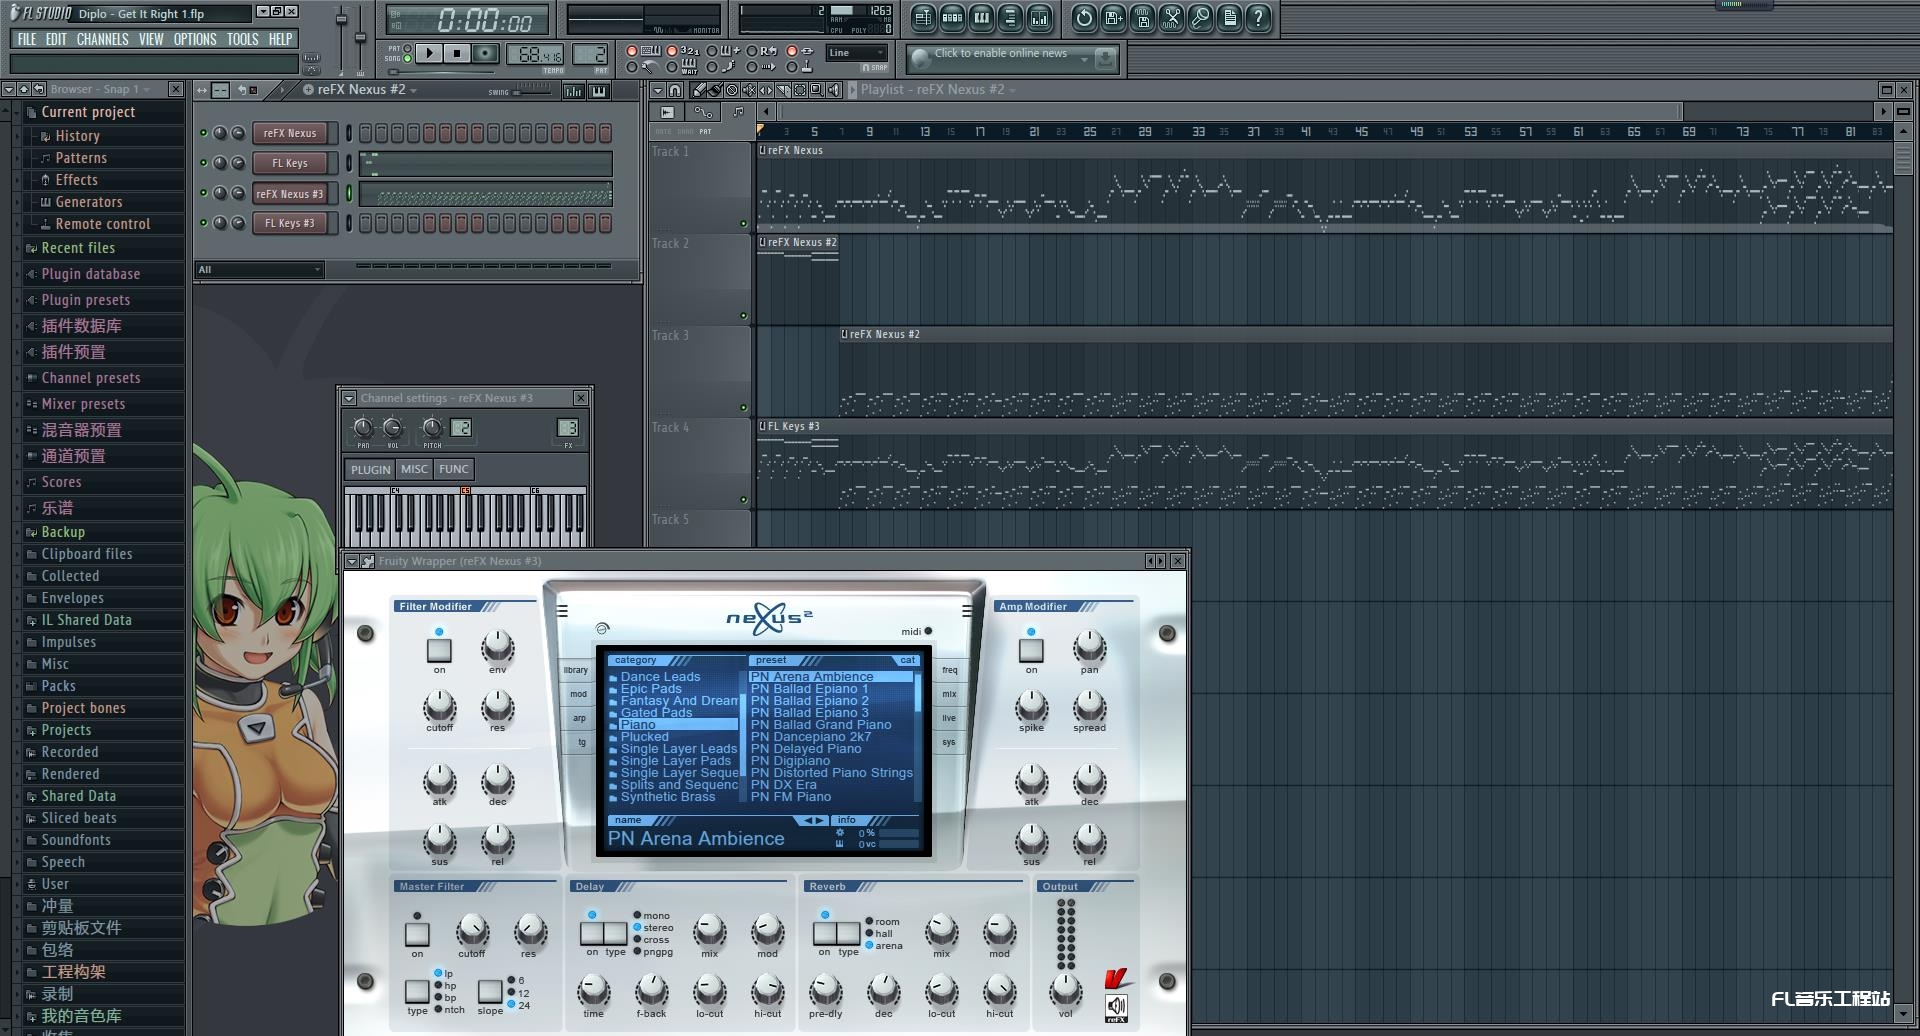This screenshot has height=1036, width=1920.
Task: Toggle mute light for FL Keys #3 channel
Action: [204, 223]
